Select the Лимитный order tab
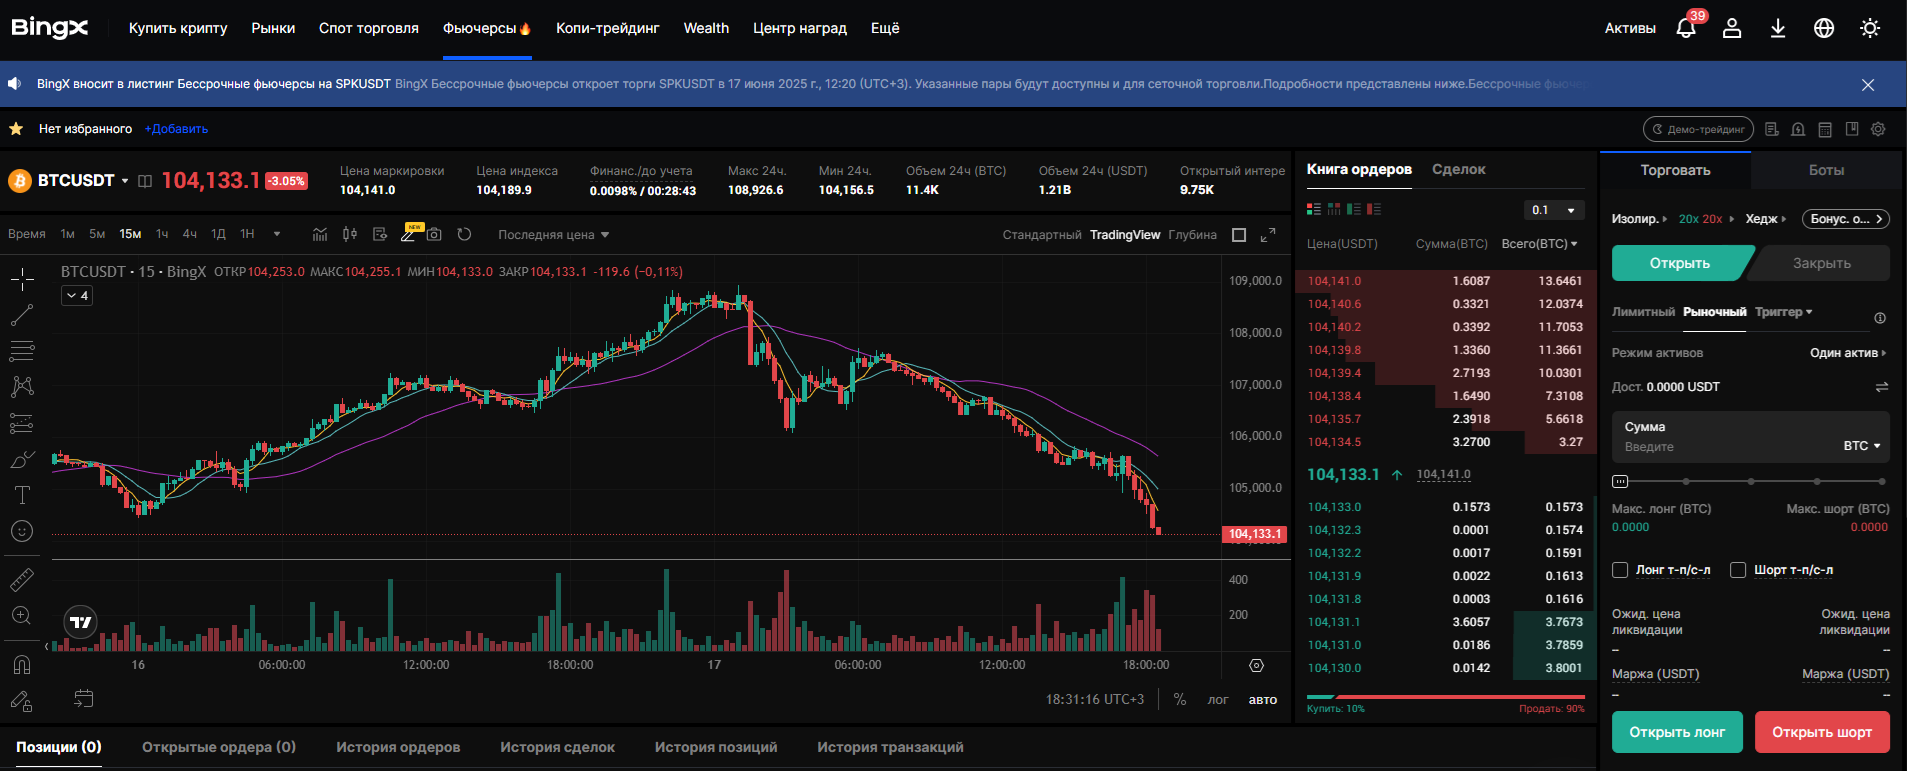The width and height of the screenshot is (1907, 771). click(x=1643, y=312)
